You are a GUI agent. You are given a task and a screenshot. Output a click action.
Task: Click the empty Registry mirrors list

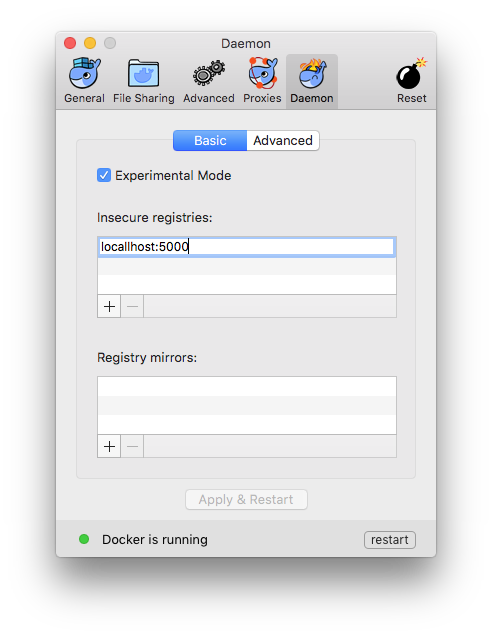click(247, 405)
